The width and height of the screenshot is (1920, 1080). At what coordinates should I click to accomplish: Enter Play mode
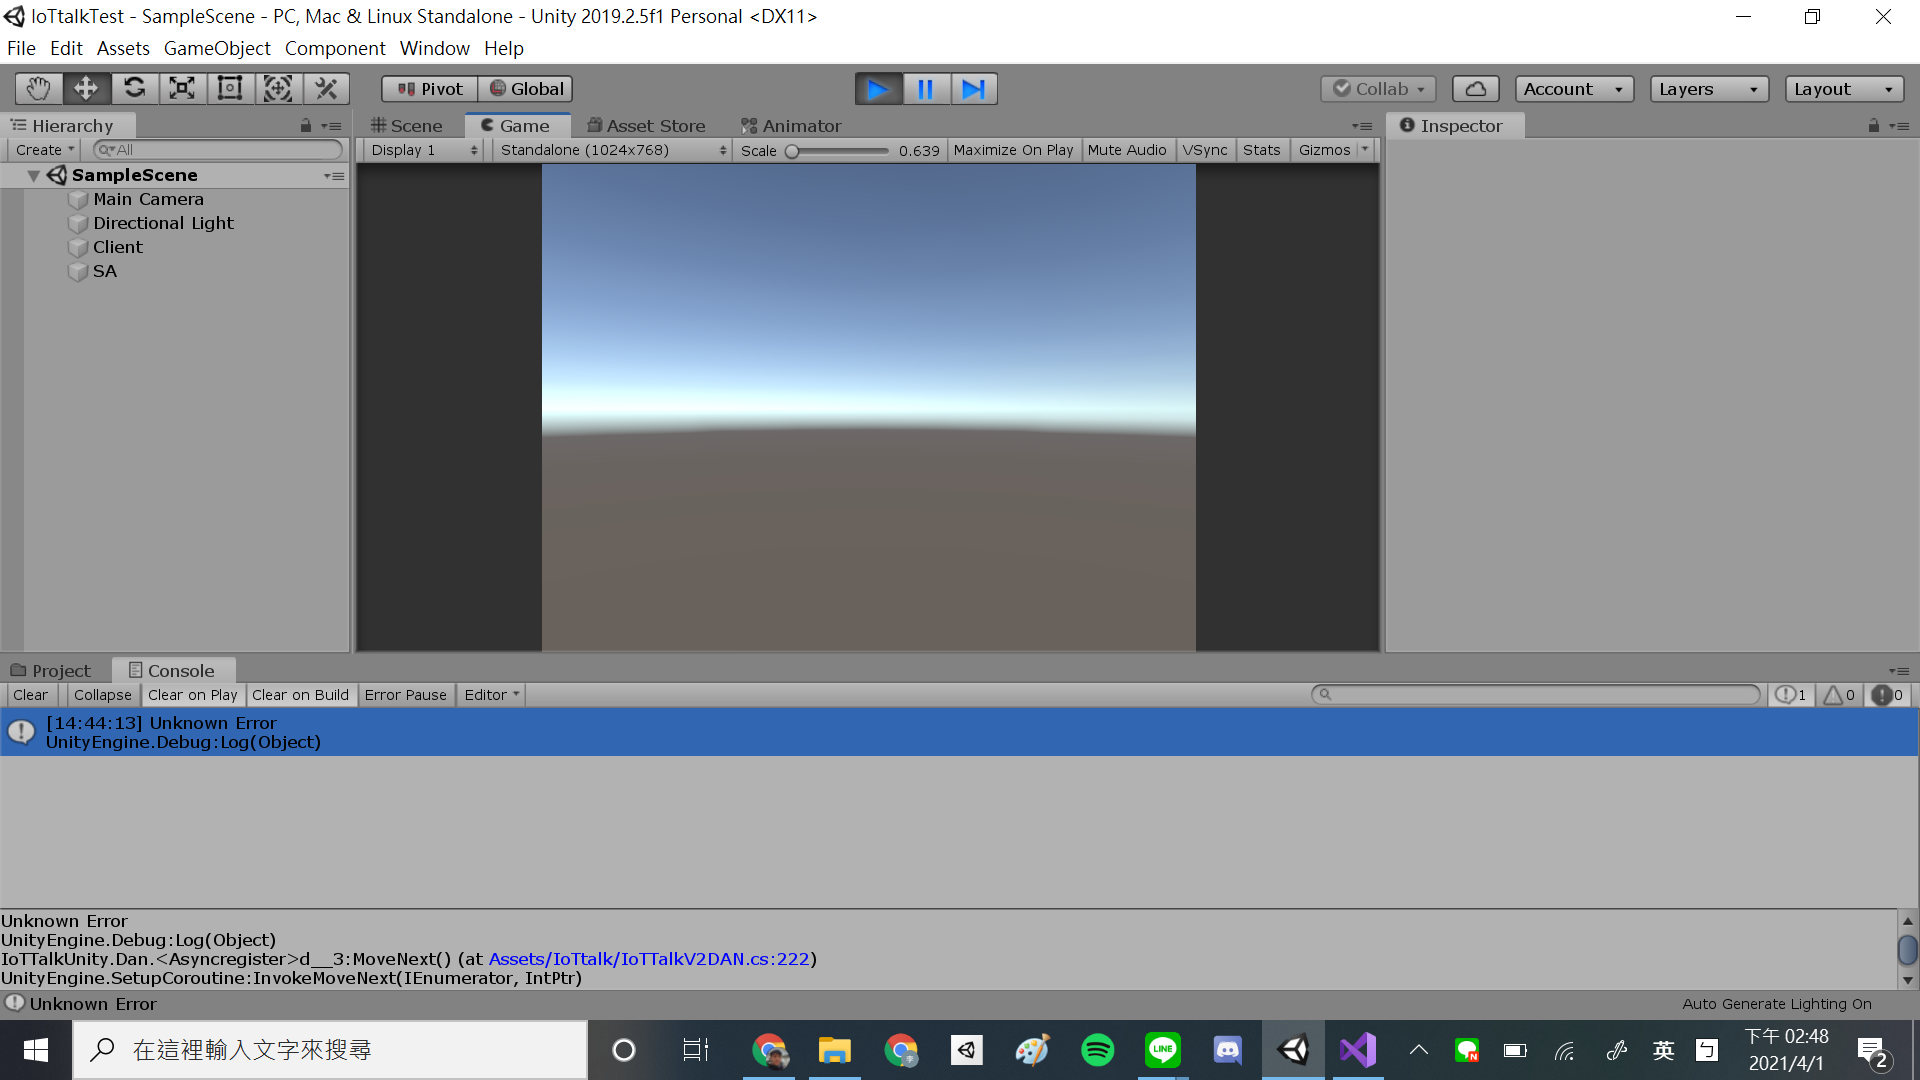tap(877, 88)
